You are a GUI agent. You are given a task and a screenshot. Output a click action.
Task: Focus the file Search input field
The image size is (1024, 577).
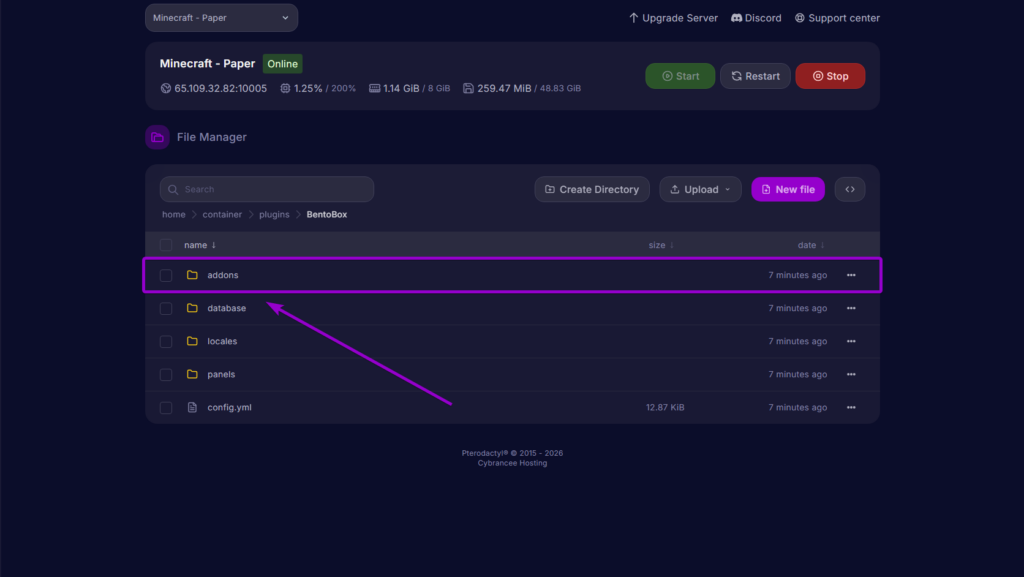click(267, 189)
